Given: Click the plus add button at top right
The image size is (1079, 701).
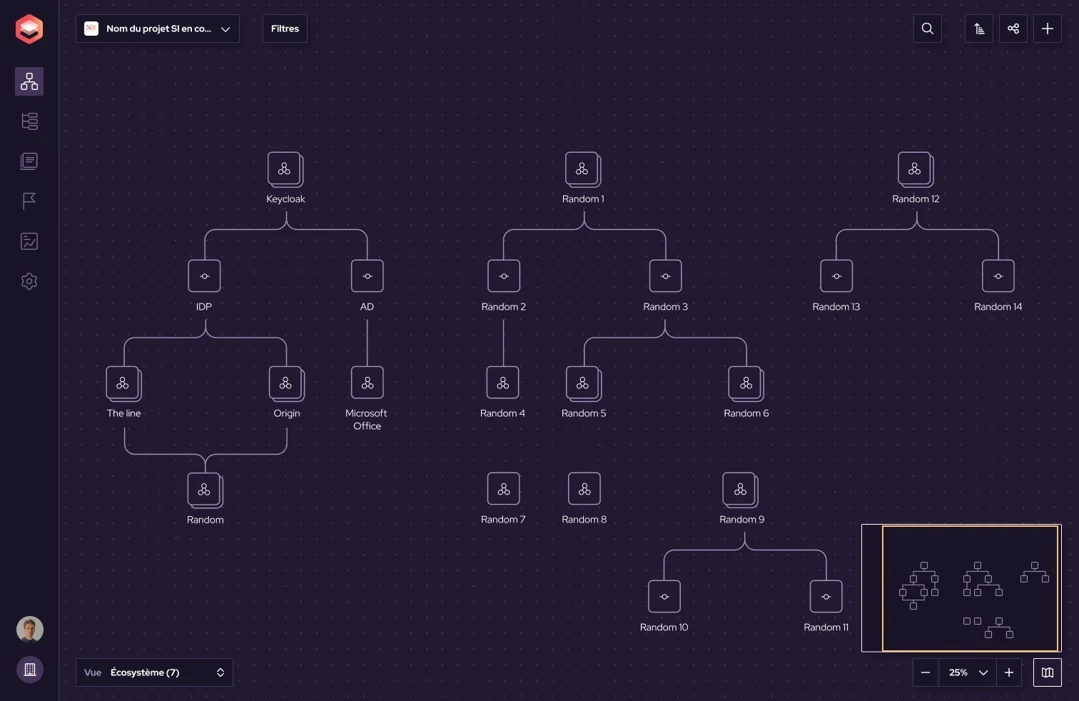Looking at the screenshot, I should 1047,29.
